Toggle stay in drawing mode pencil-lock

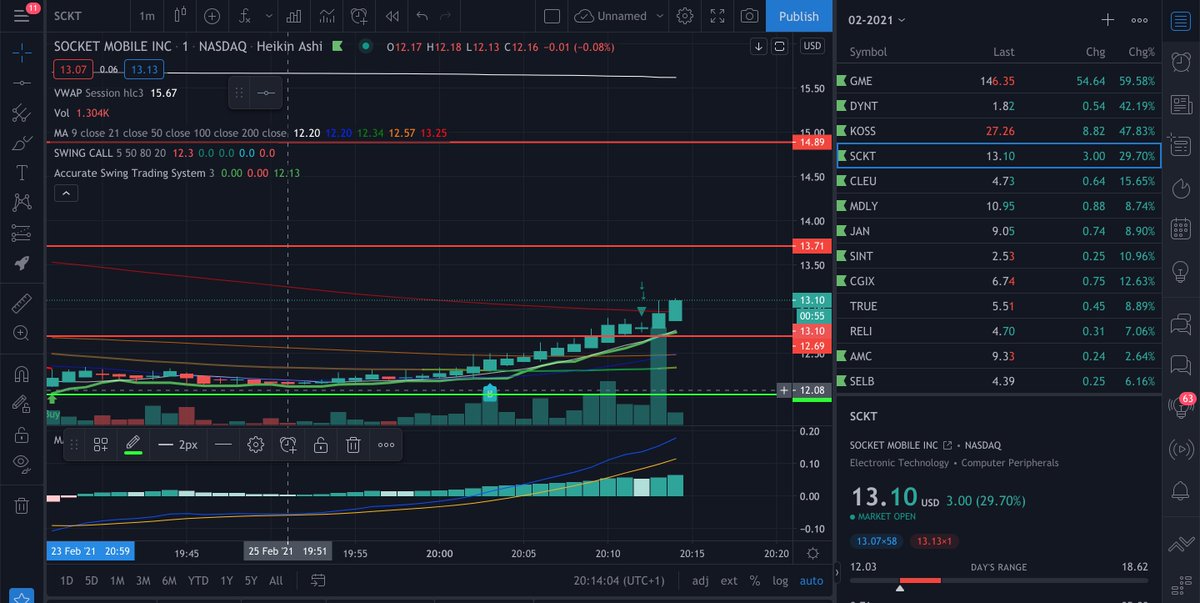[21, 405]
